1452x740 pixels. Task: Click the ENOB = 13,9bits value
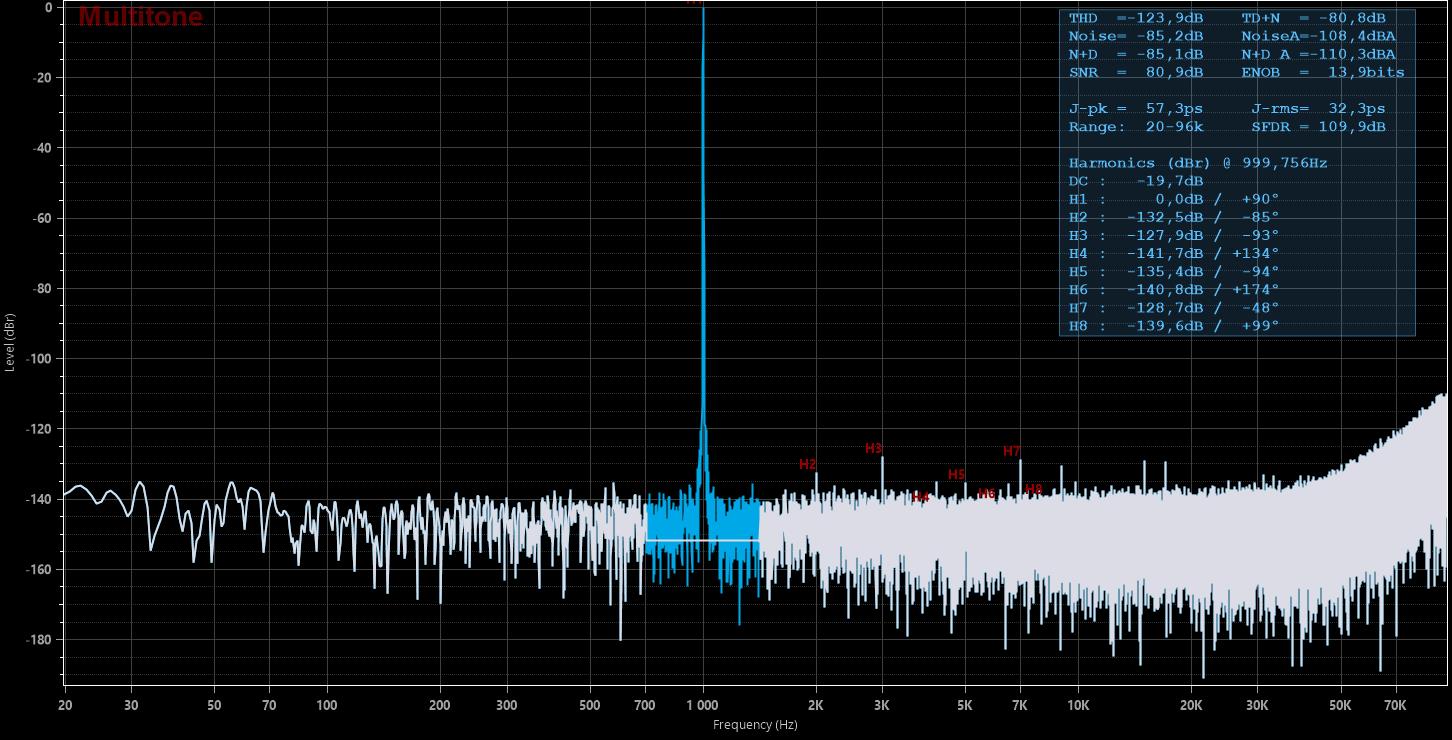click(1323, 73)
